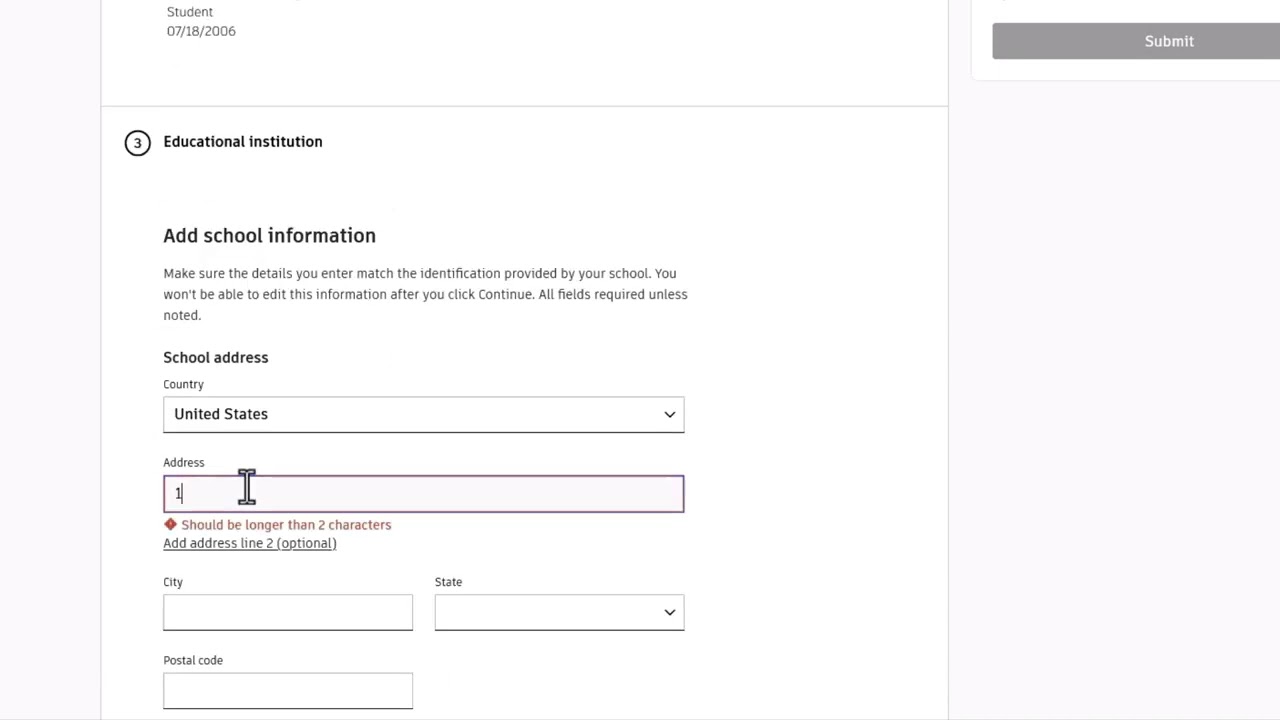Click the Educational institution section heading

coord(243,142)
